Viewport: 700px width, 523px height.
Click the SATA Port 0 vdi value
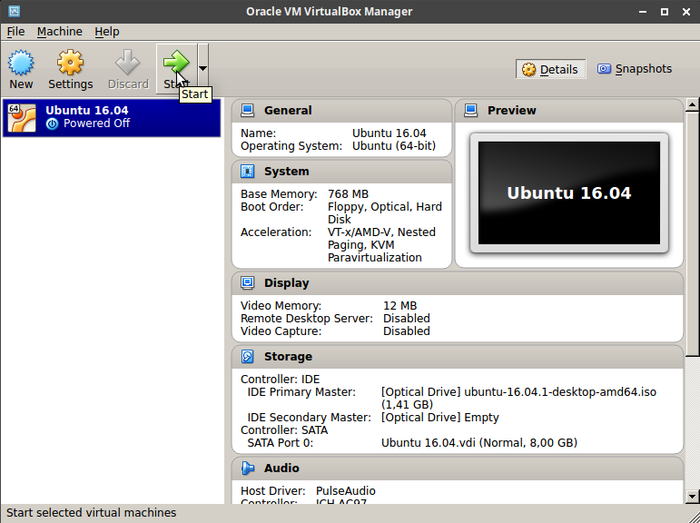point(479,443)
